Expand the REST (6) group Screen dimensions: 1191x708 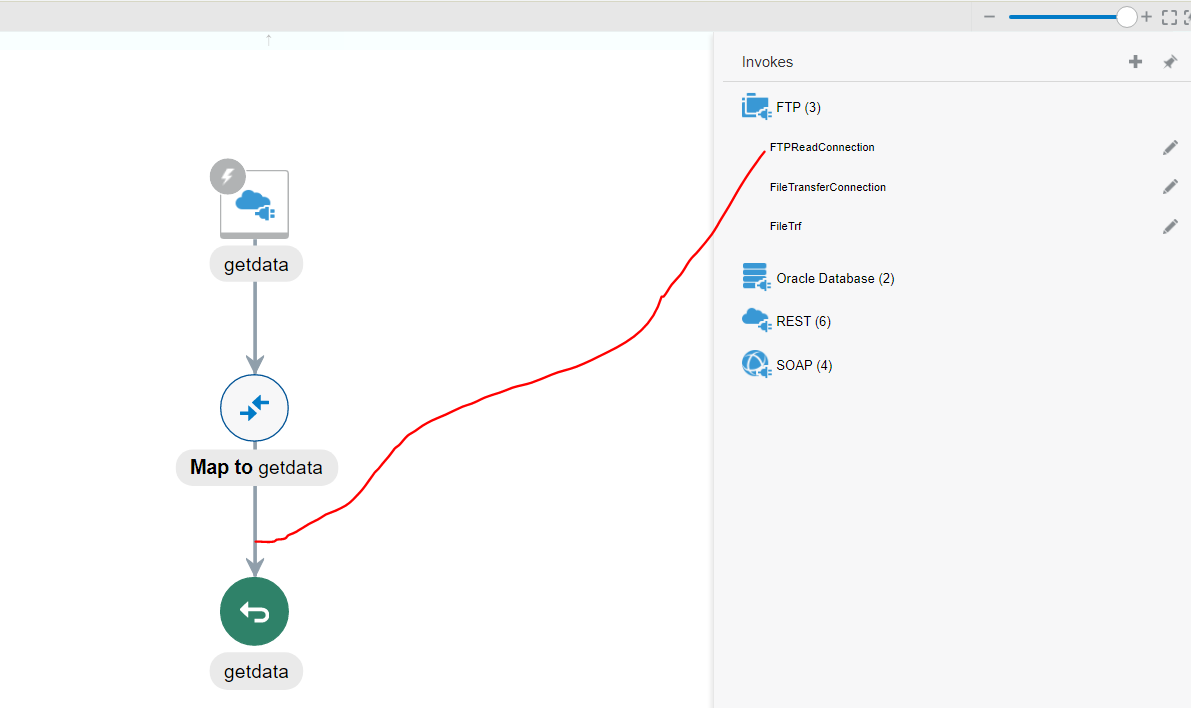pyautogui.click(x=804, y=321)
